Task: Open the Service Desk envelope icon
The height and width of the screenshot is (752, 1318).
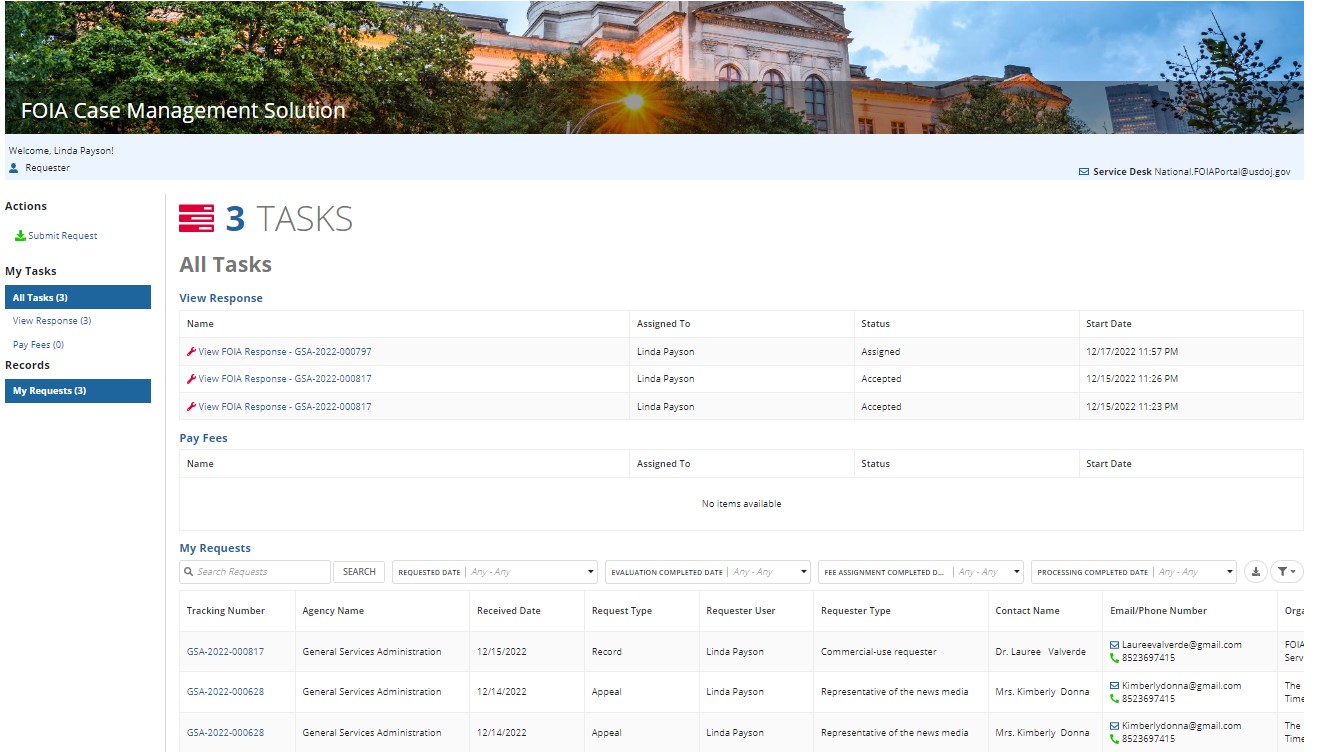Action: [1083, 171]
